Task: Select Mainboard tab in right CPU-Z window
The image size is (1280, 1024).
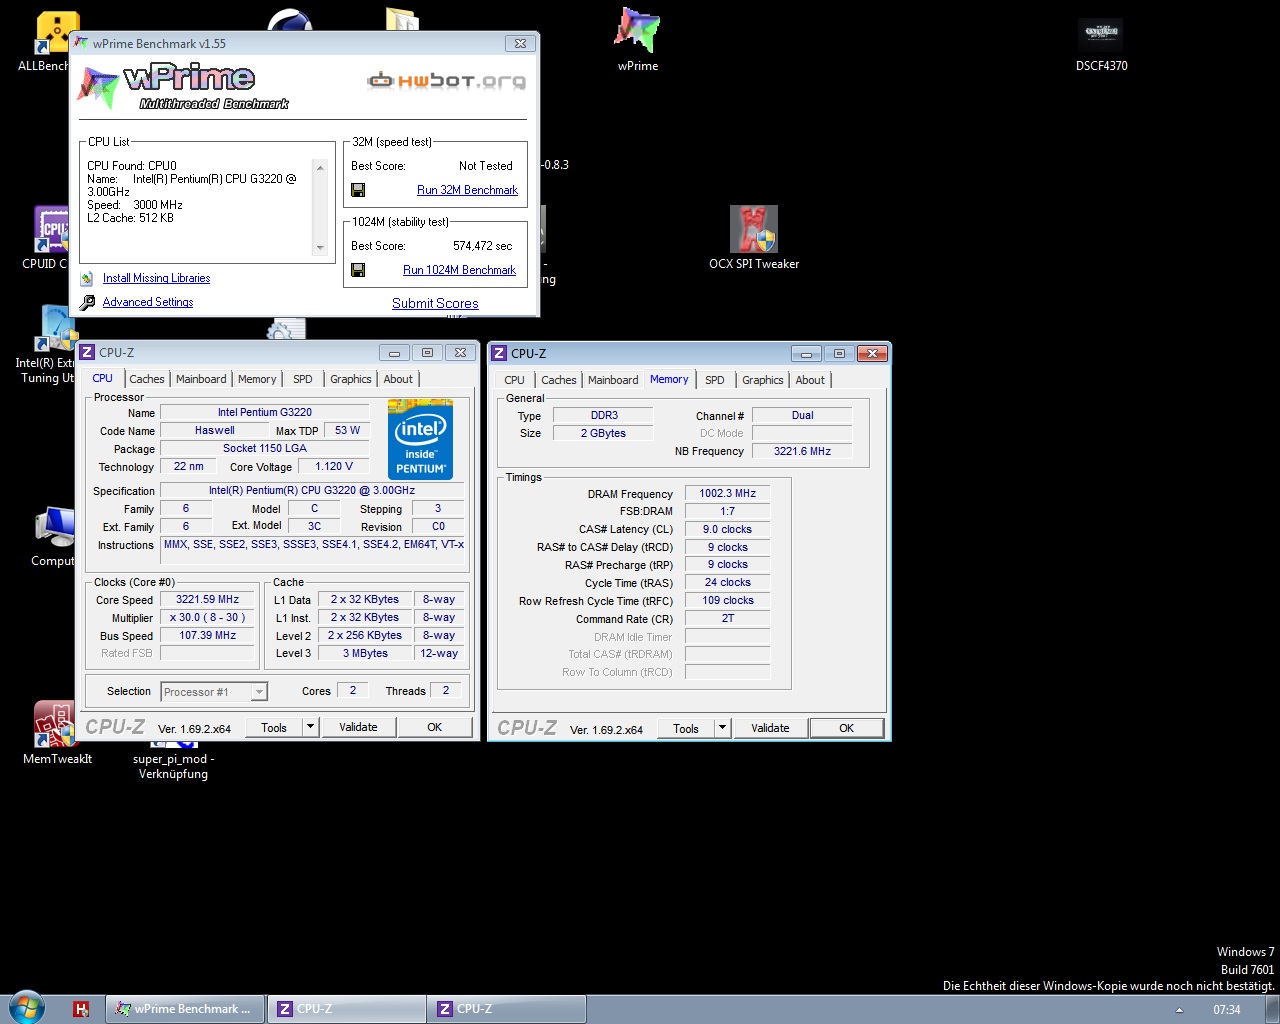Action: [x=613, y=380]
